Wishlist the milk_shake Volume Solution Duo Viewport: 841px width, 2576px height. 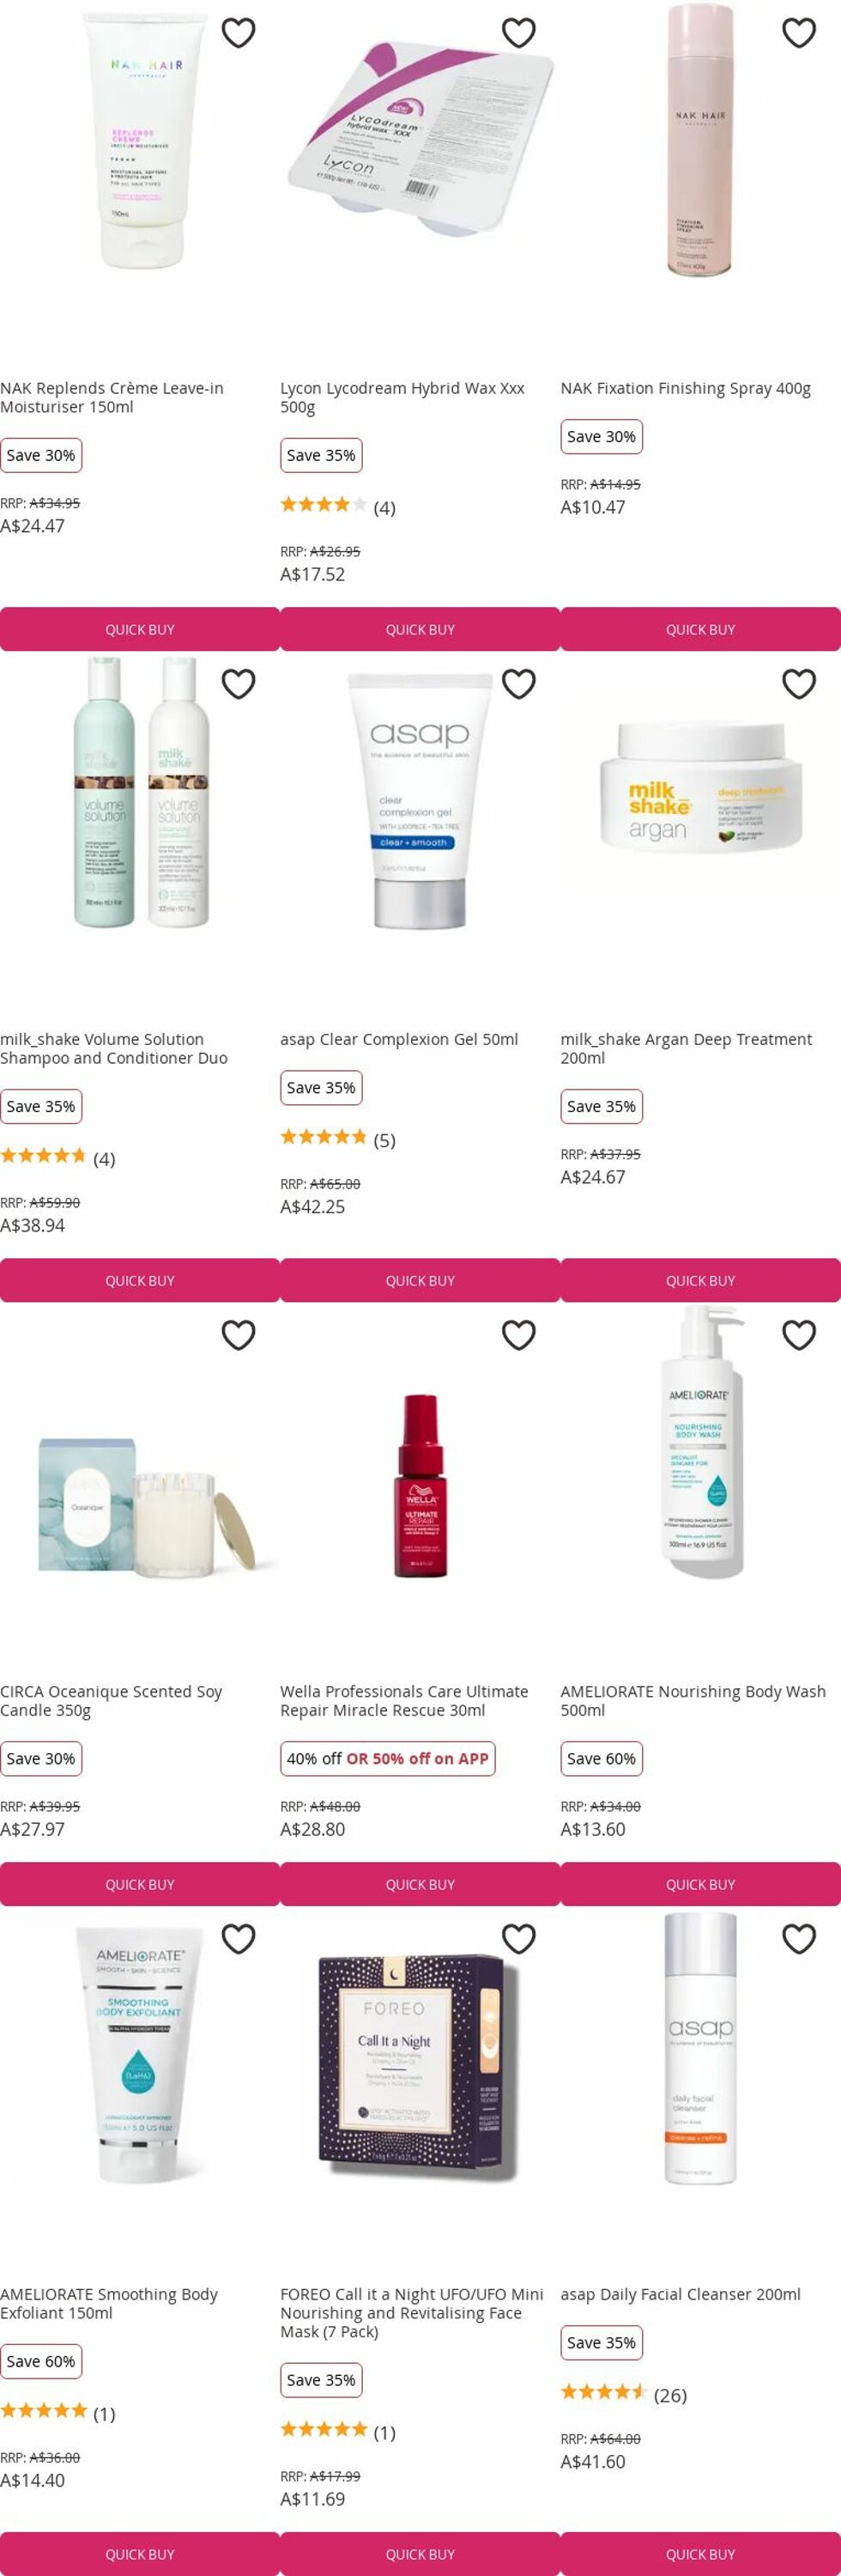coord(238,684)
